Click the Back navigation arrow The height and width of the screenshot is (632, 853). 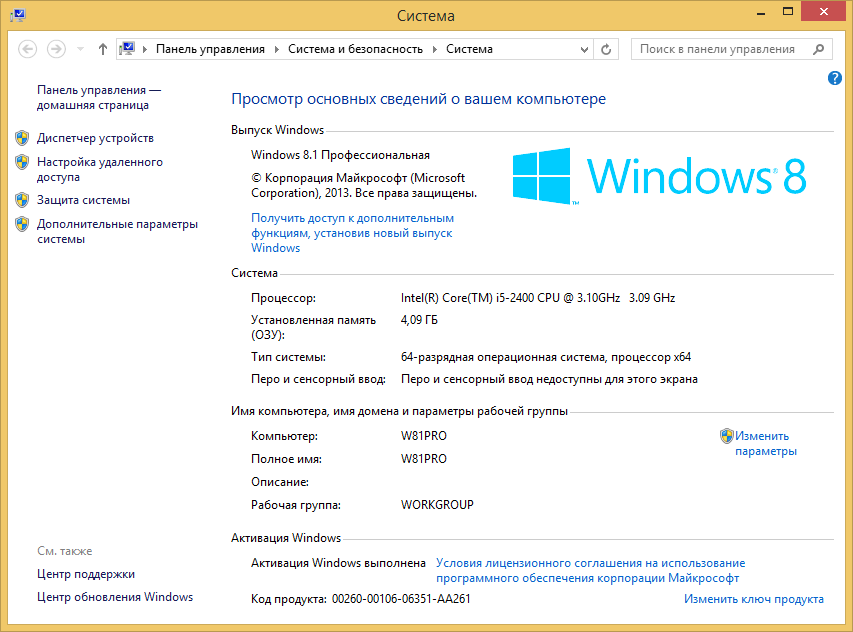coord(27,49)
